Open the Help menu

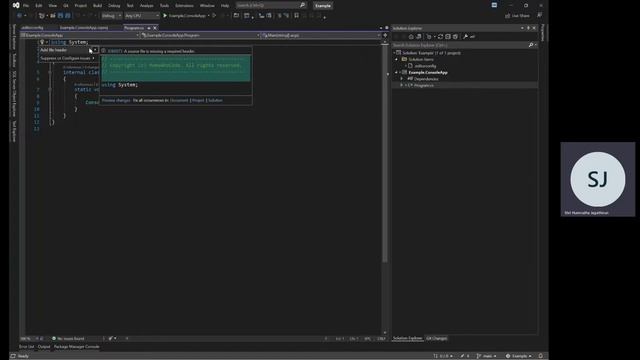coord(225,6)
